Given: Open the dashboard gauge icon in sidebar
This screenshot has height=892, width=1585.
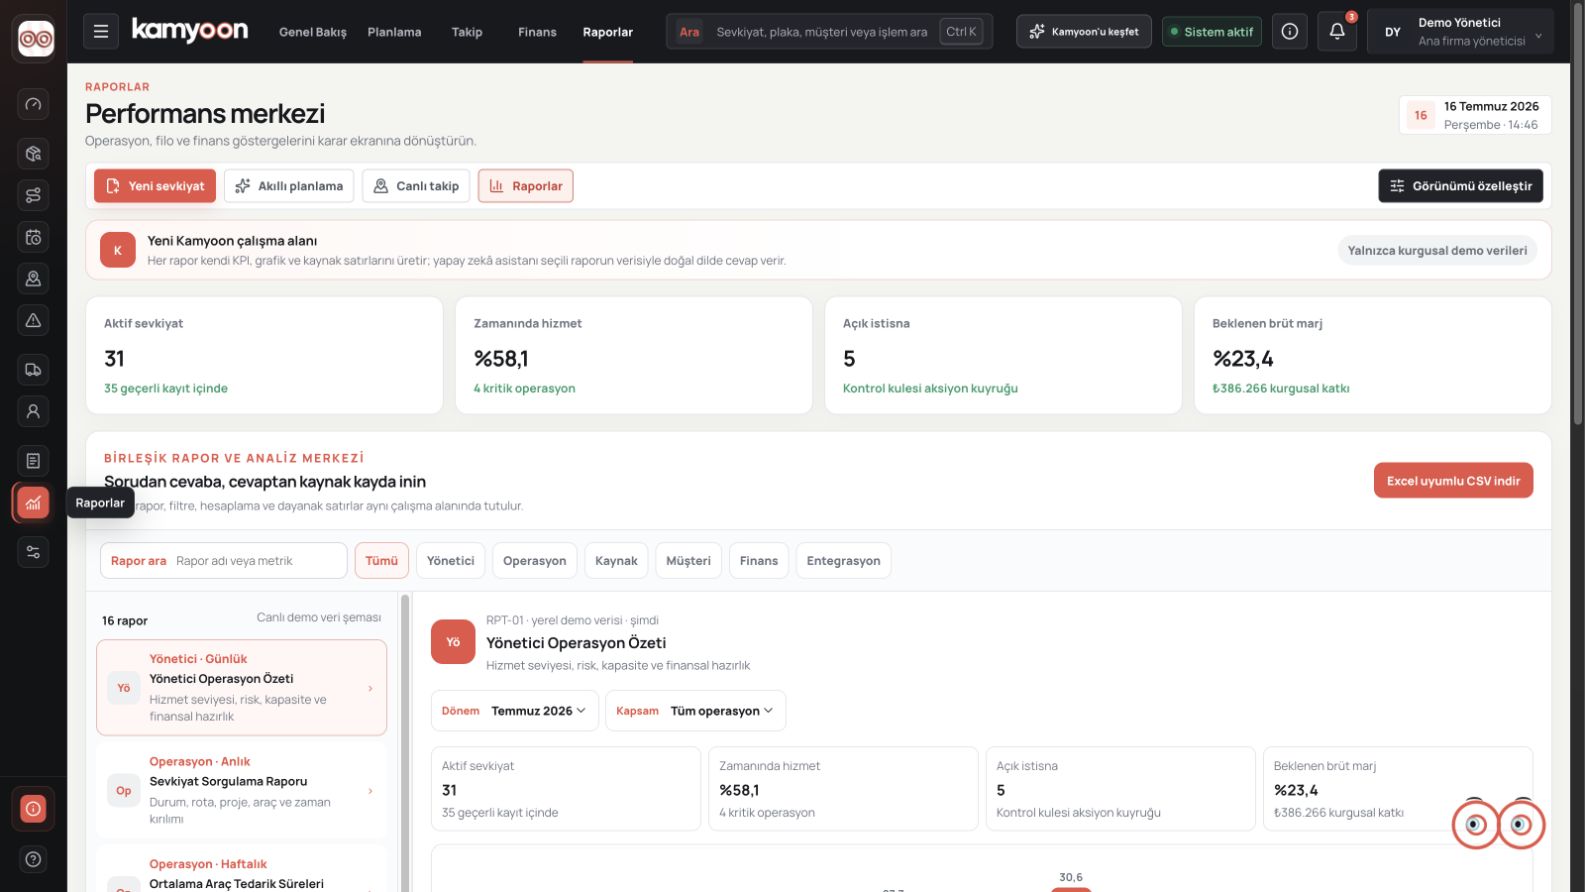Looking at the screenshot, I should point(33,104).
